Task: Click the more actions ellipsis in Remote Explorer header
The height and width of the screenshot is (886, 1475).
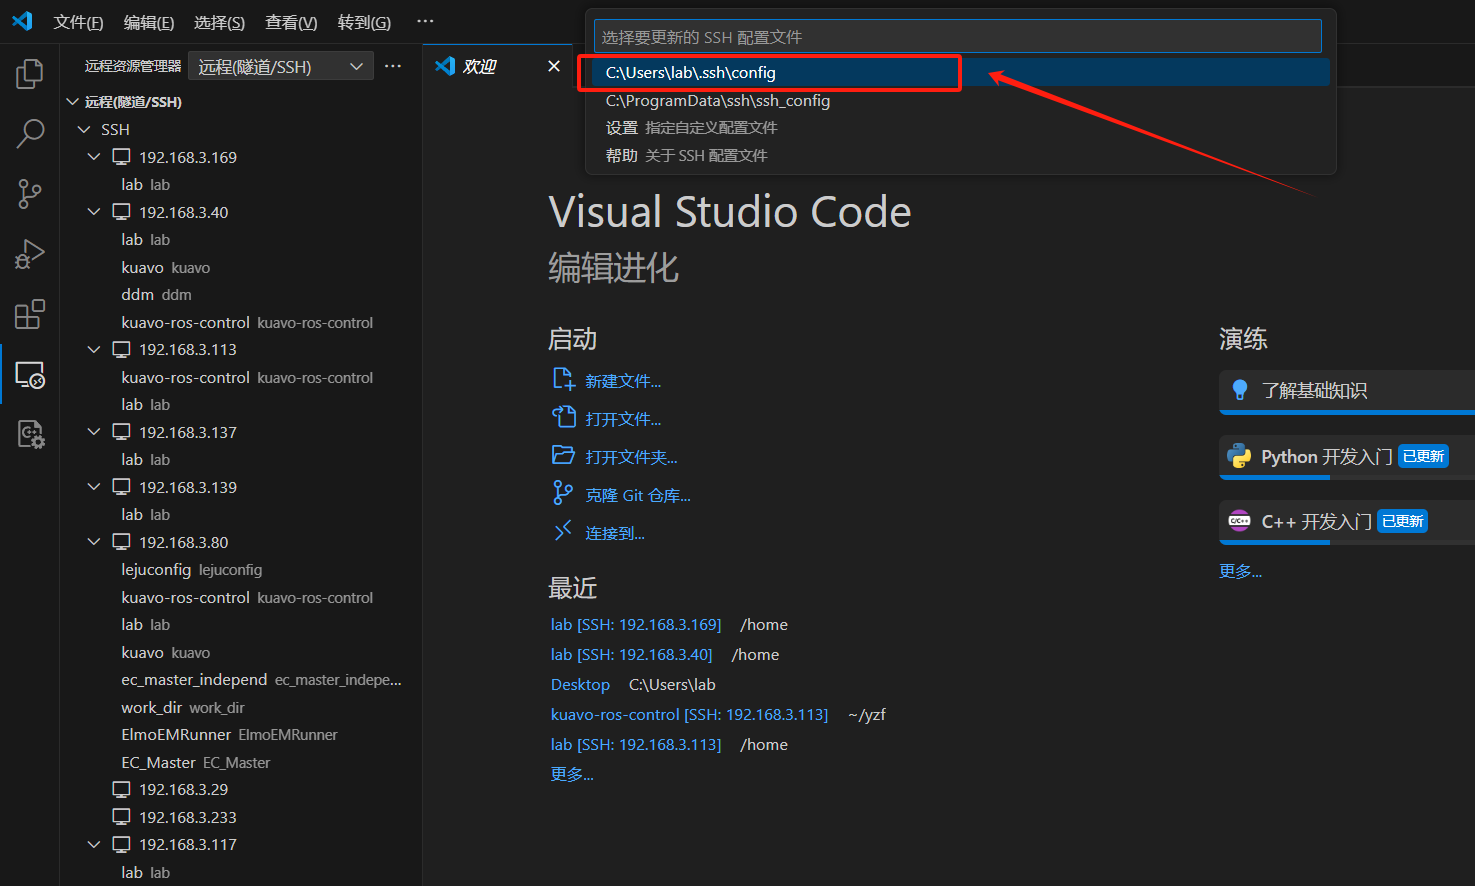Action: tap(392, 66)
